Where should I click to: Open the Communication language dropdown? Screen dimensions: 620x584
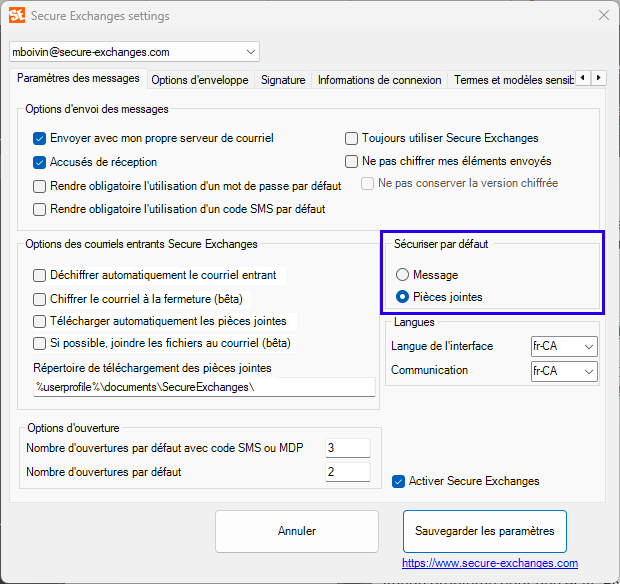(x=564, y=371)
